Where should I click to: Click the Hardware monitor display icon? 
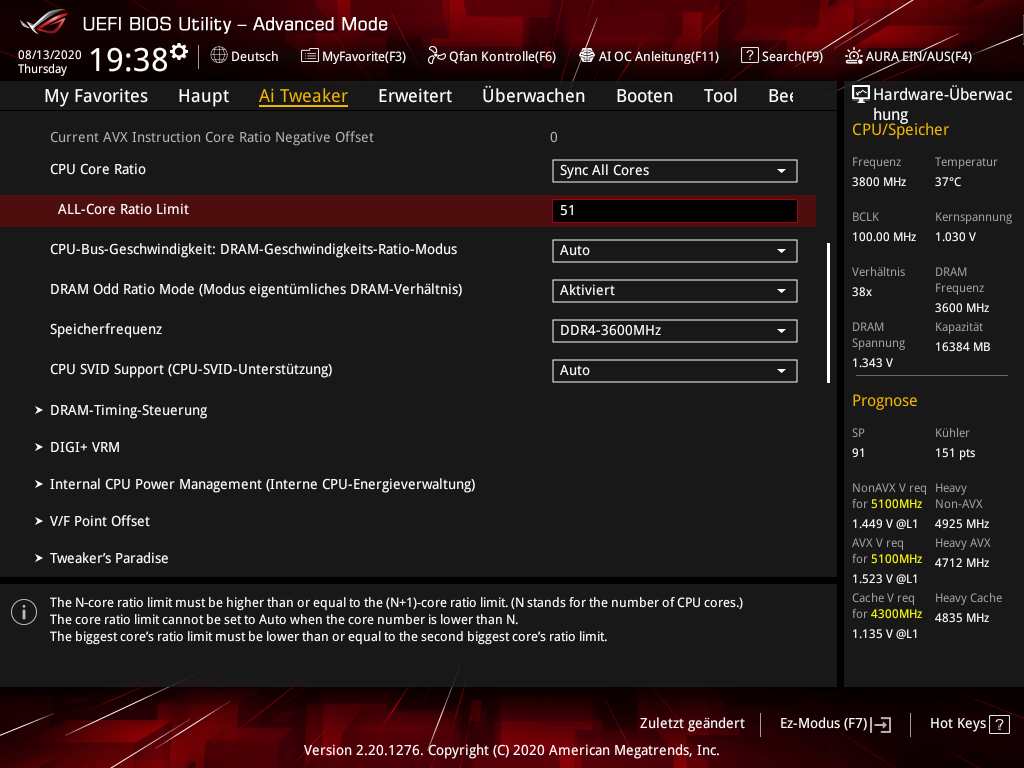pos(861,95)
